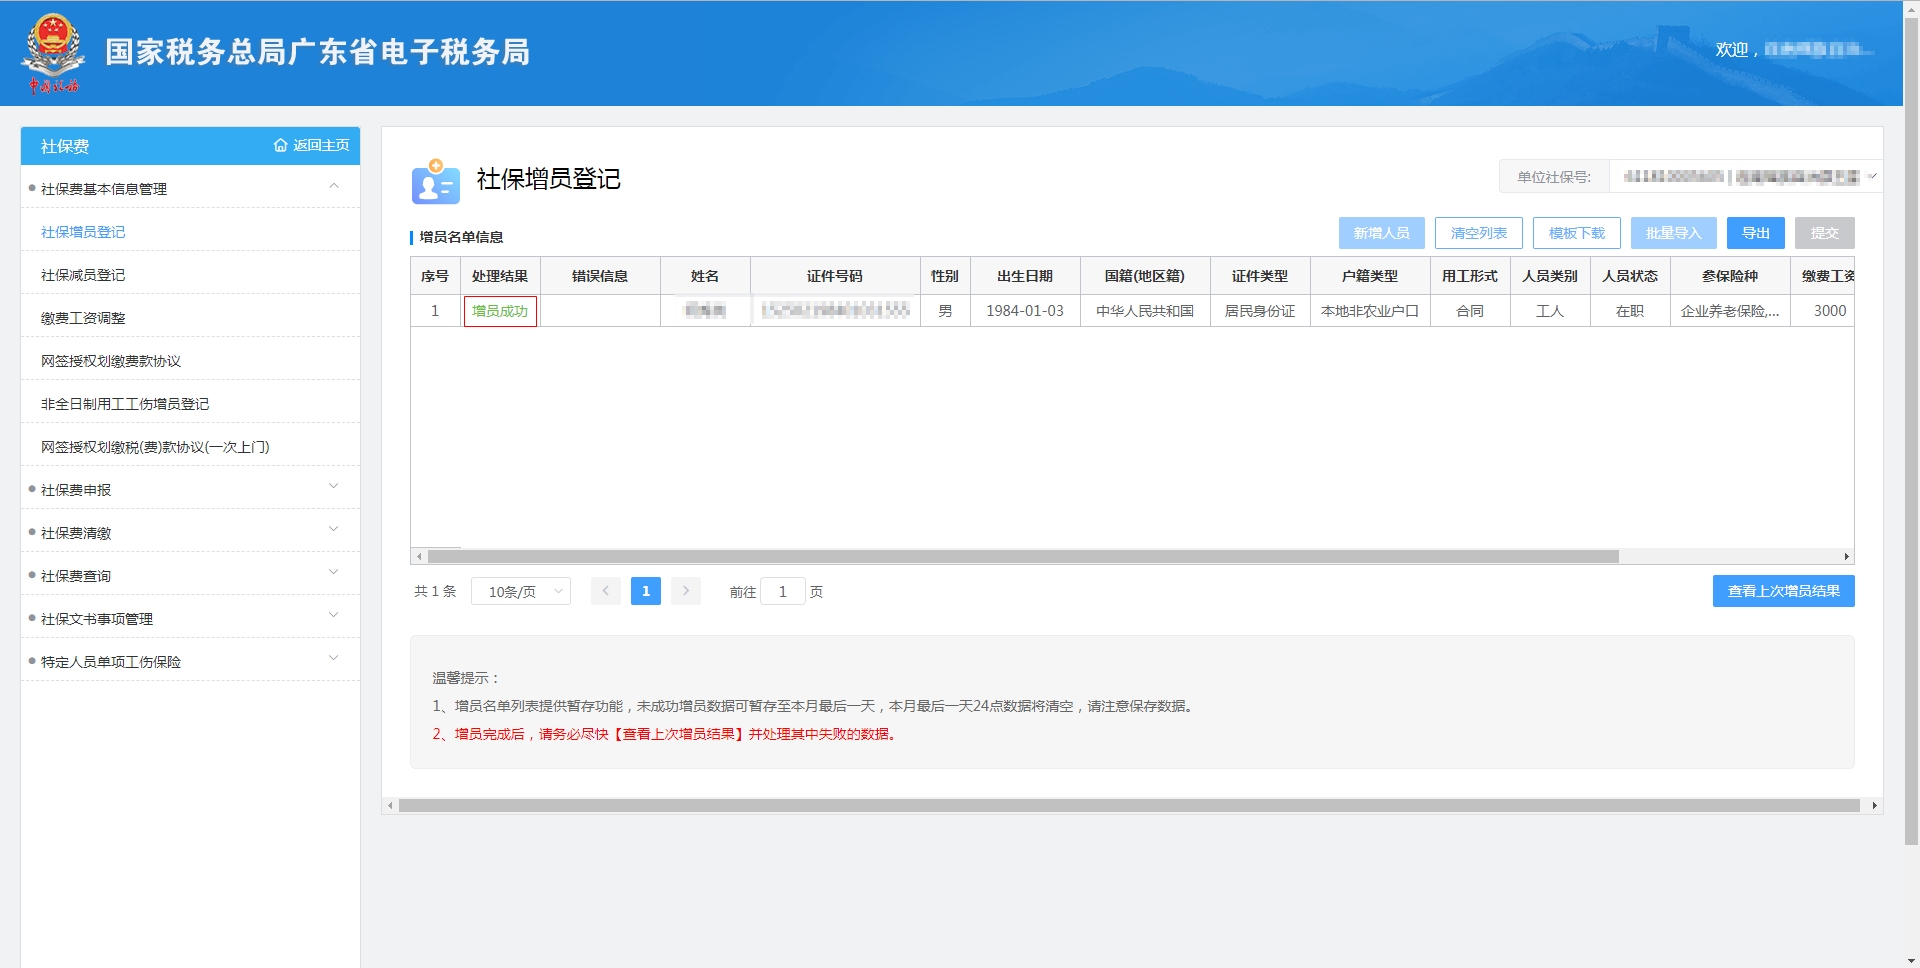Click the 前往 page number input field

[x=782, y=592]
